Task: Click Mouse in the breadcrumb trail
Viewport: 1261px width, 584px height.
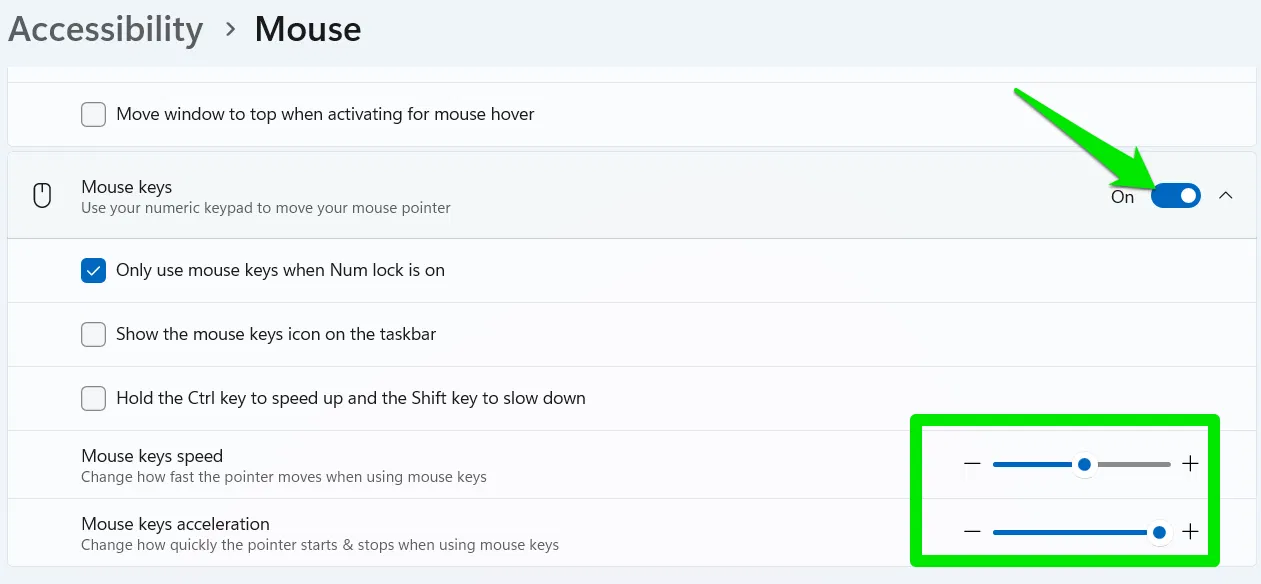Action: 307,30
